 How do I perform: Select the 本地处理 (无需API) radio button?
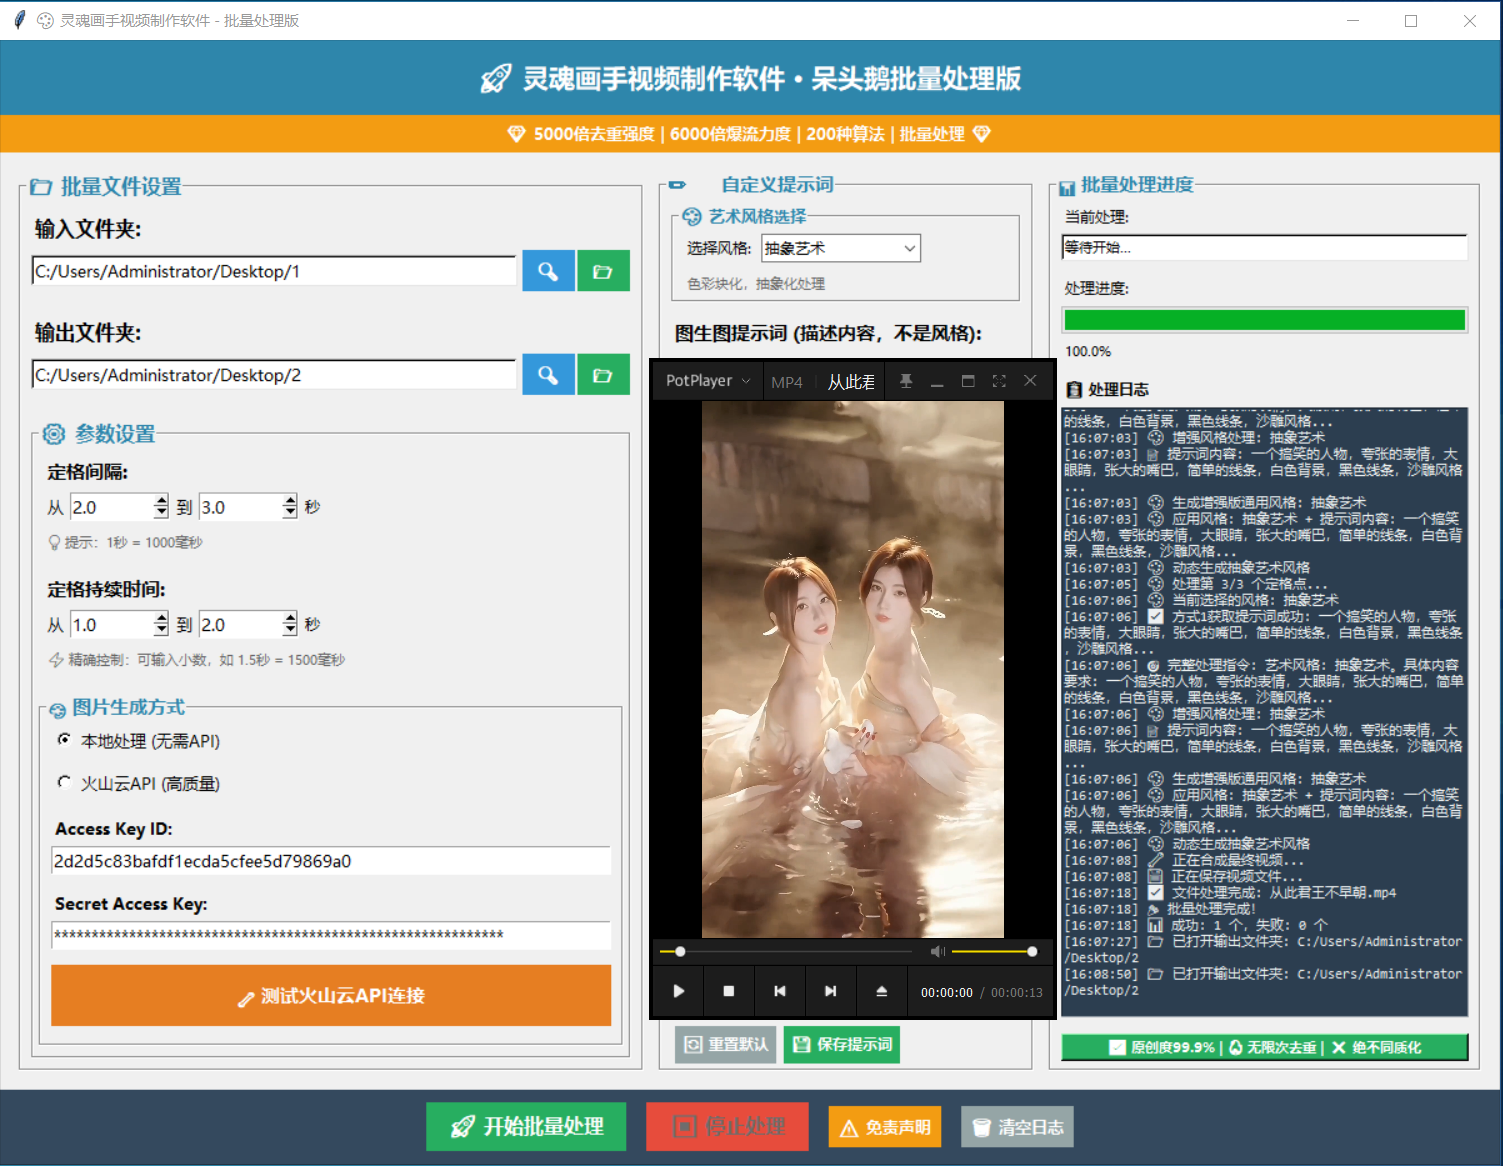pos(64,741)
